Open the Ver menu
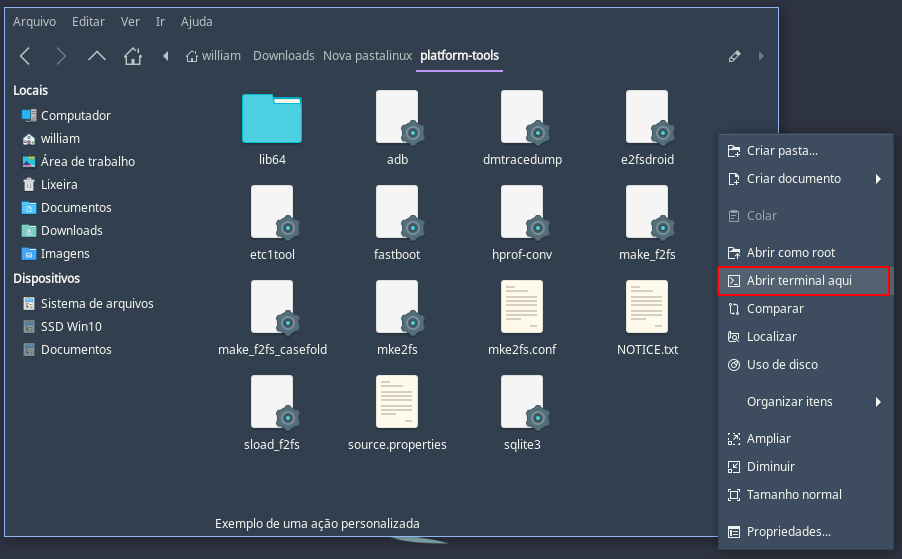 point(130,22)
